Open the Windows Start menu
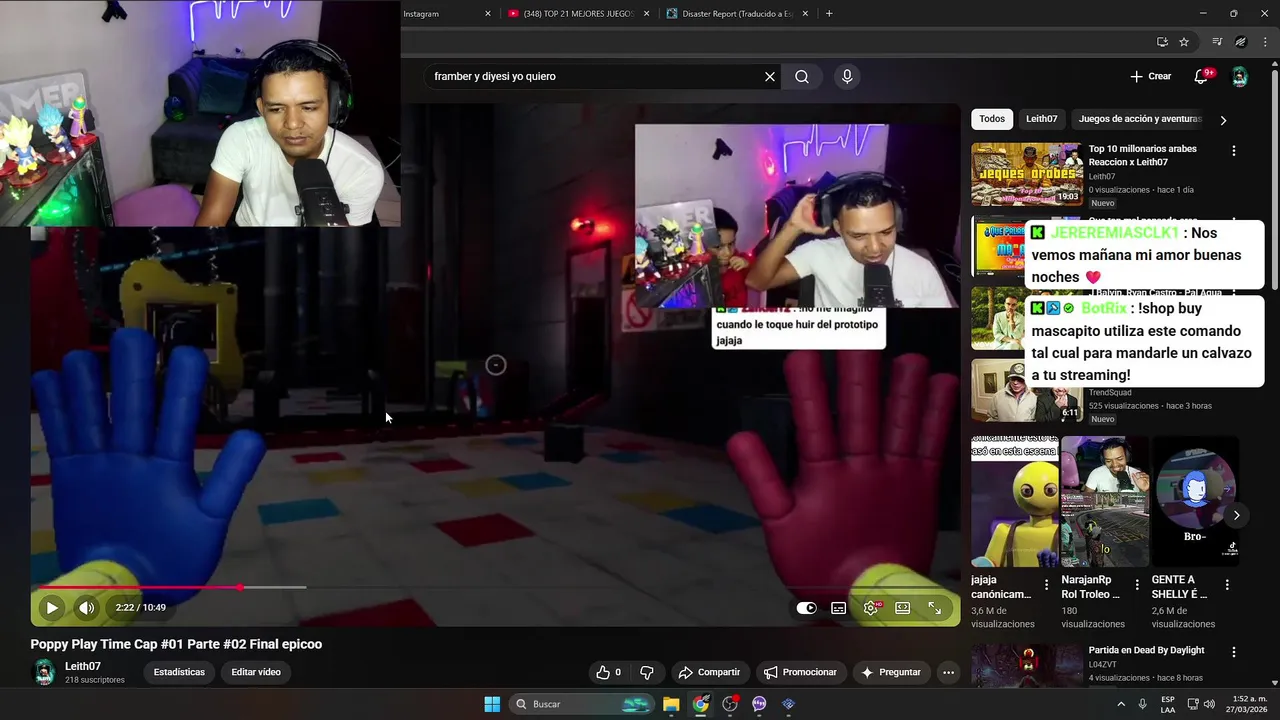The height and width of the screenshot is (720, 1280). (x=492, y=704)
